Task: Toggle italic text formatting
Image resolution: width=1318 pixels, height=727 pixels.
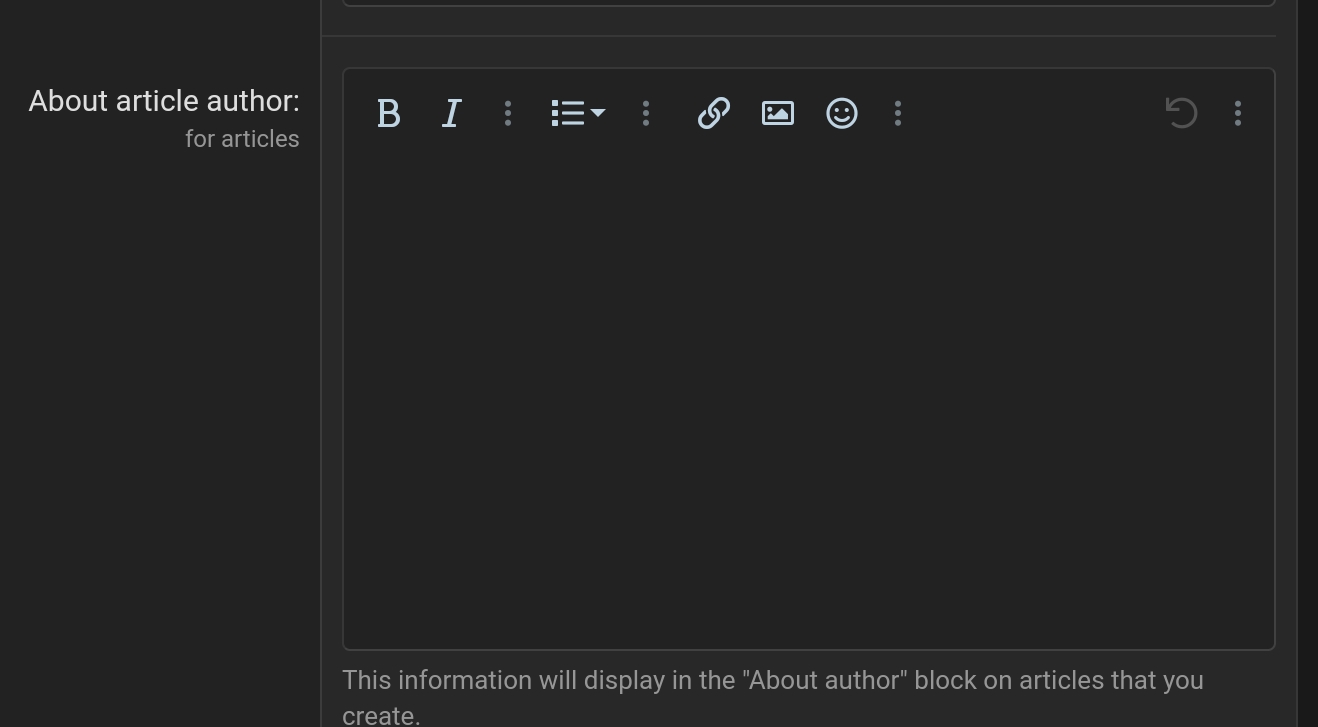Action: coord(452,113)
